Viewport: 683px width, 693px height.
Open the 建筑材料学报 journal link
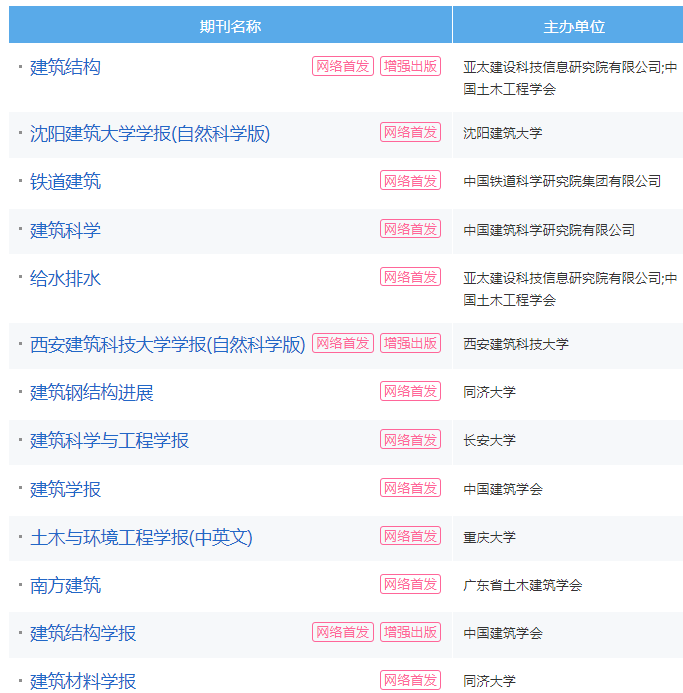click(x=83, y=681)
